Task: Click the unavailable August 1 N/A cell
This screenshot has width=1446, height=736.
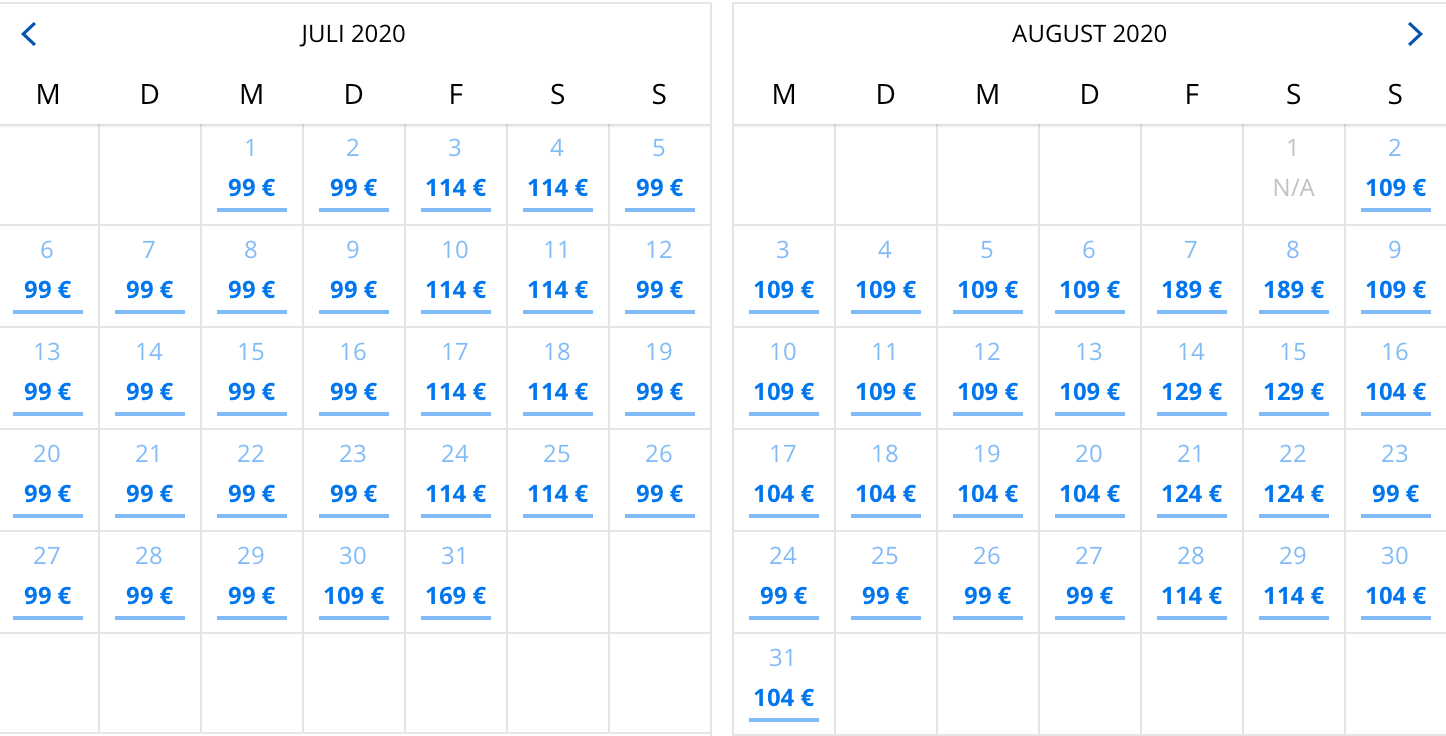Action: tap(1293, 175)
